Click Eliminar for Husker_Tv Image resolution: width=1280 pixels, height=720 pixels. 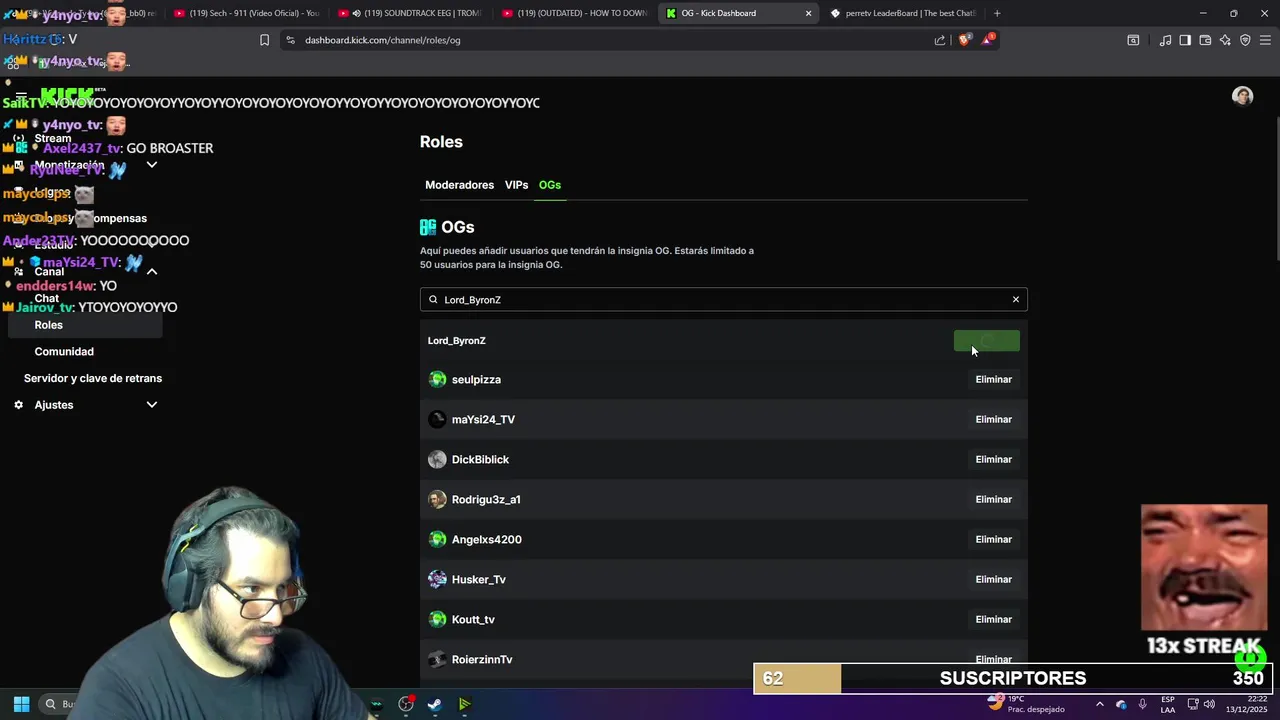[993, 580]
